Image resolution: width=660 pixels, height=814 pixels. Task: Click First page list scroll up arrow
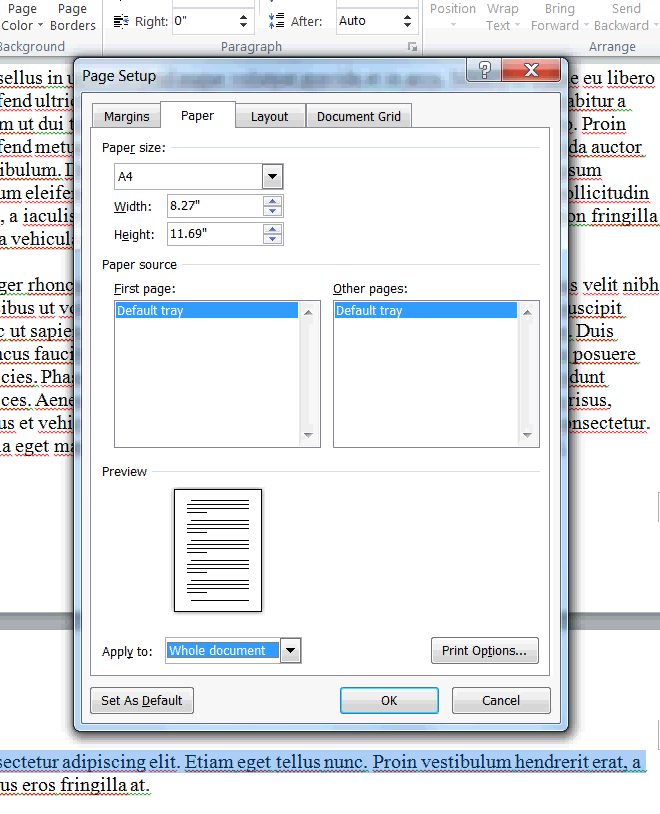tap(308, 312)
